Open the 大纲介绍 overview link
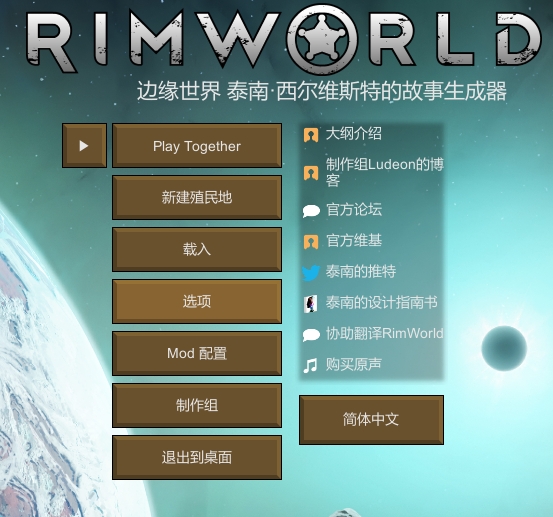This screenshot has height=517, width=553. [x=354, y=134]
